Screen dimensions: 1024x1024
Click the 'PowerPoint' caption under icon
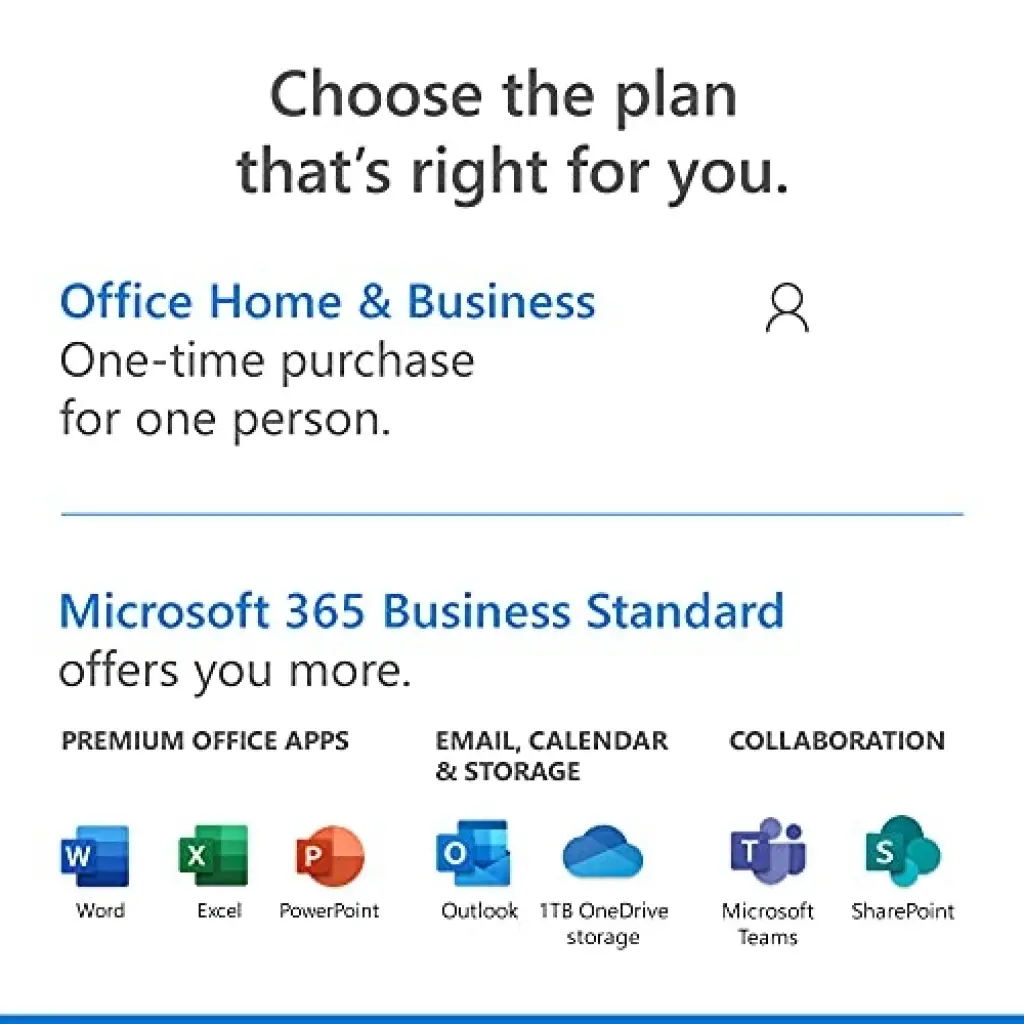(x=329, y=910)
